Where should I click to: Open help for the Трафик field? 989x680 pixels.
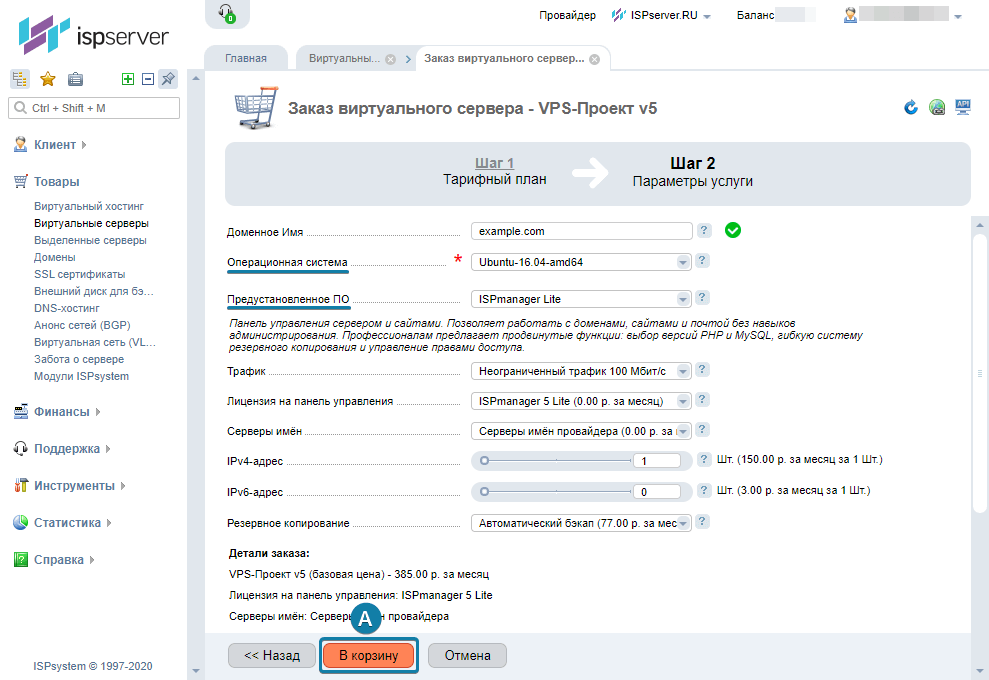tap(702, 370)
